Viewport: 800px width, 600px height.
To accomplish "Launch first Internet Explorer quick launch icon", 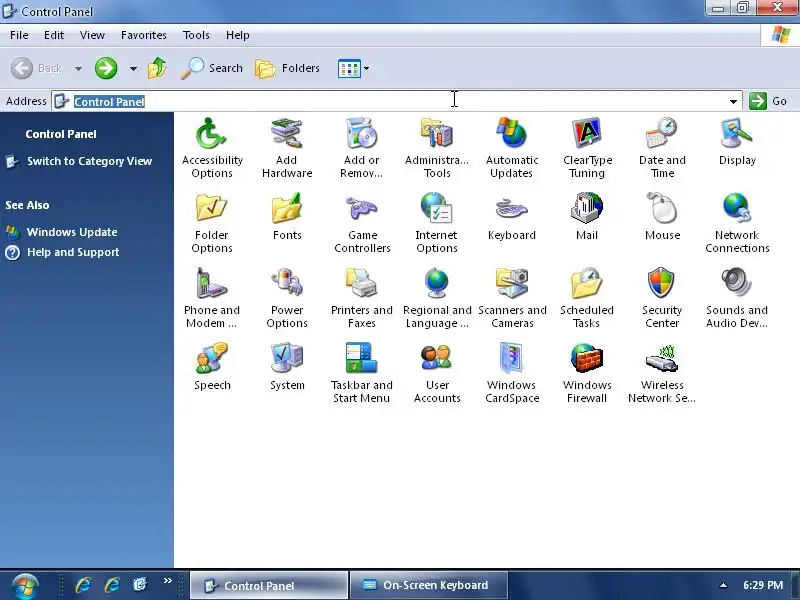I will coord(83,585).
